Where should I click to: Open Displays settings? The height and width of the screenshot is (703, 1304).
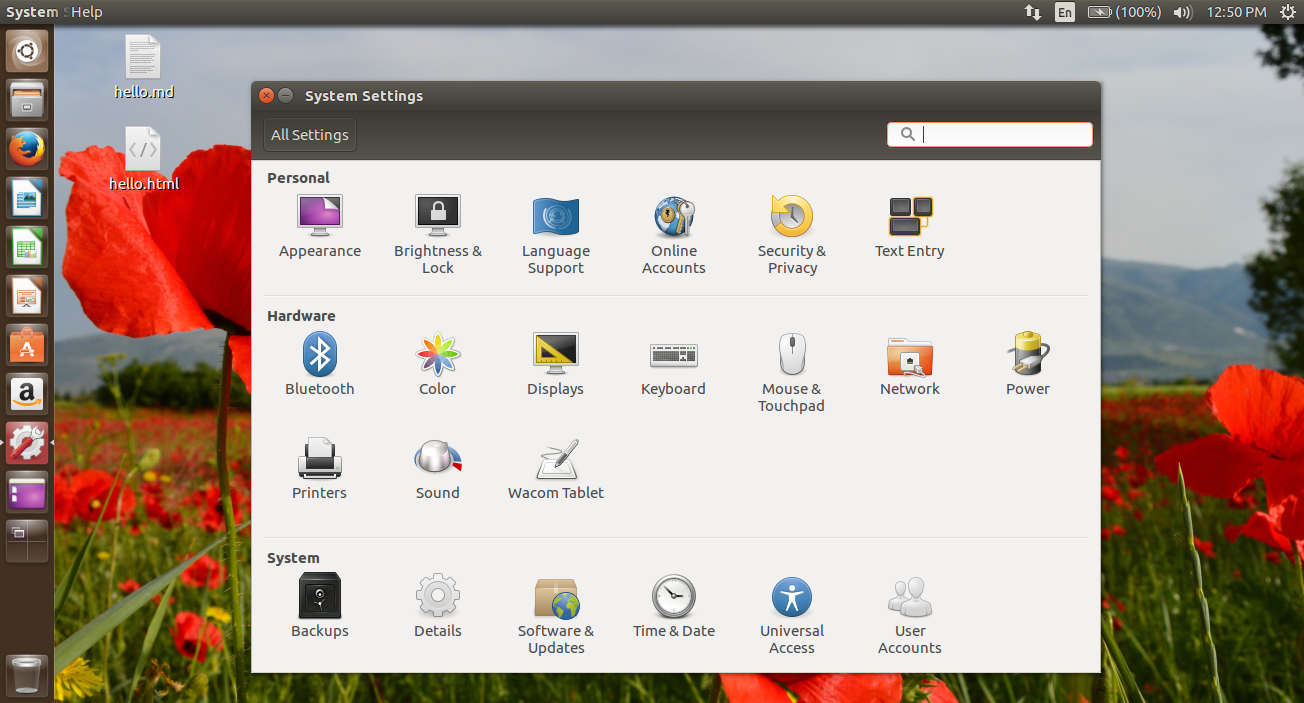(x=556, y=365)
